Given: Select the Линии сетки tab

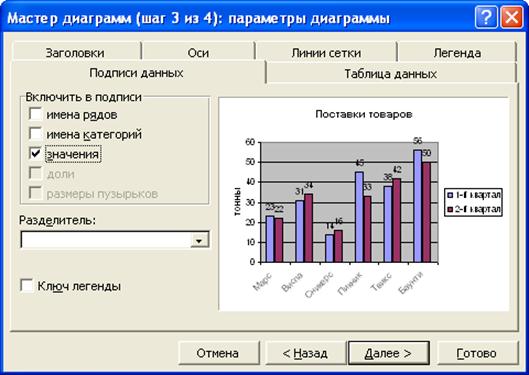Looking at the screenshot, I should 326,53.
